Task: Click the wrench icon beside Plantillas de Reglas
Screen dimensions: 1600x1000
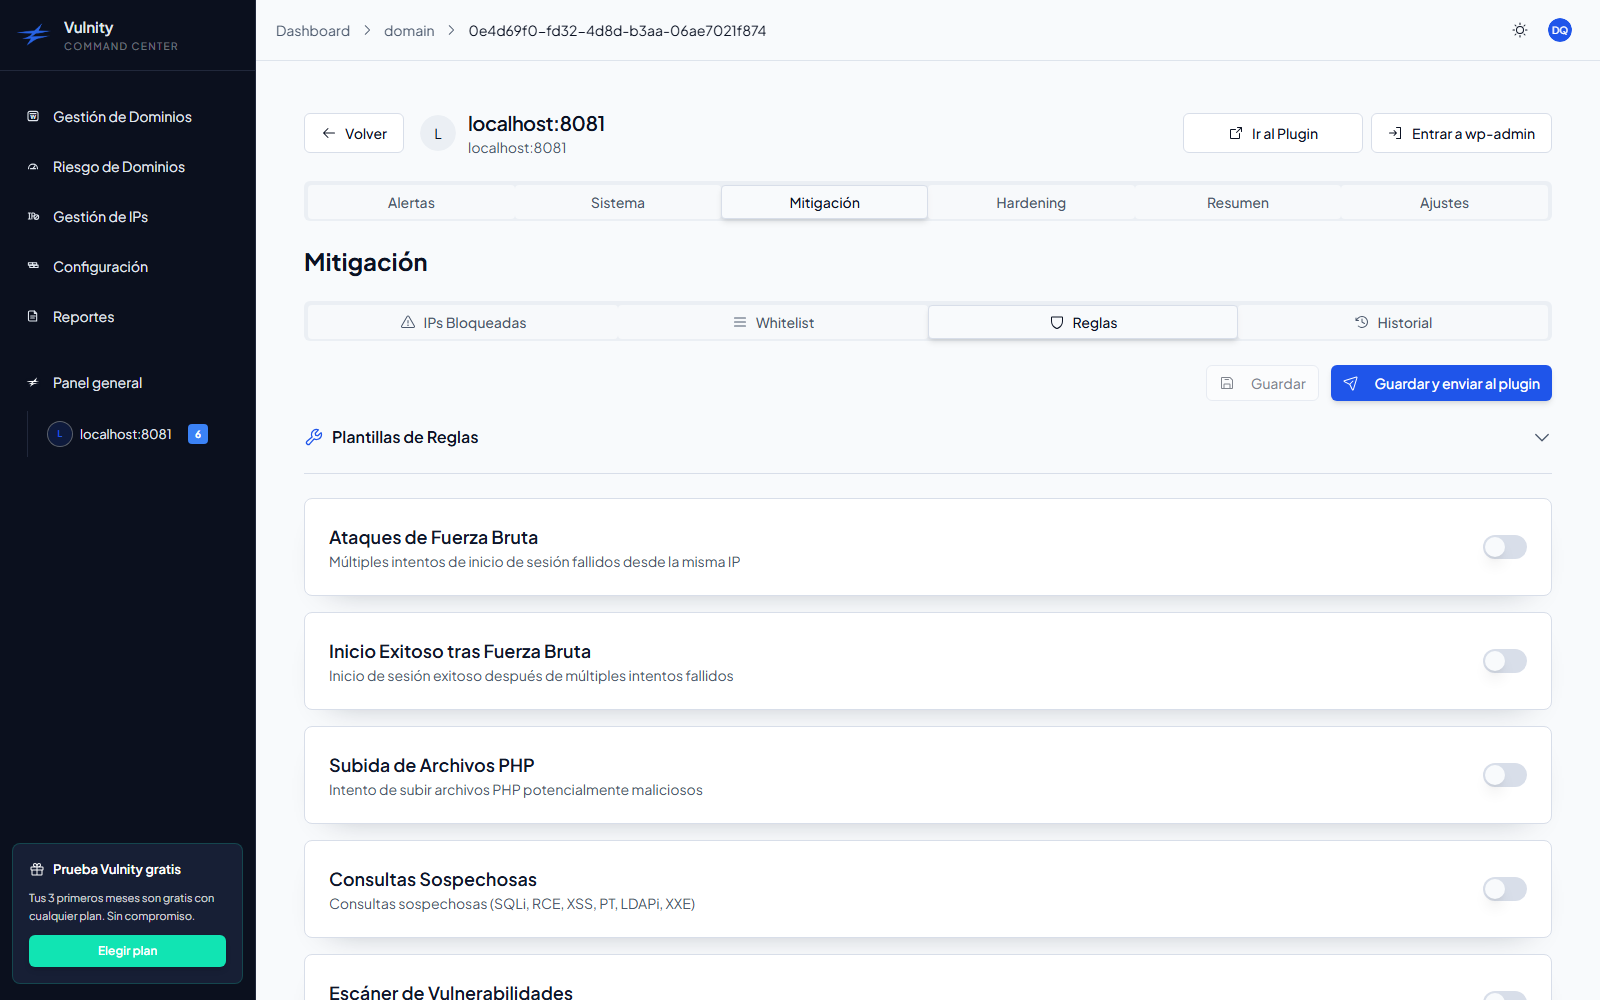Action: [314, 437]
